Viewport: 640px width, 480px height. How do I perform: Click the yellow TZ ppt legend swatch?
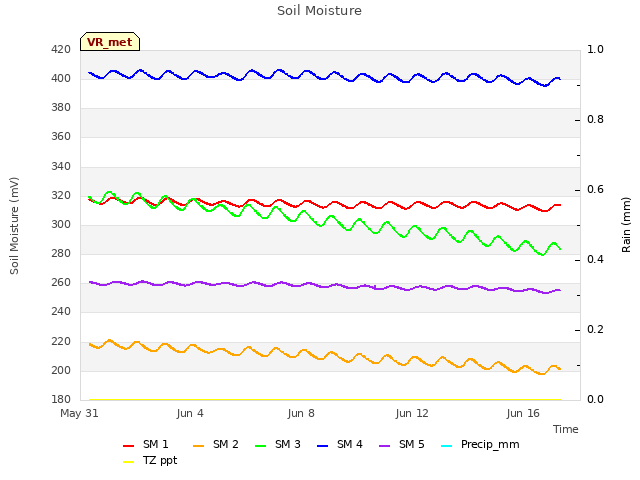tap(129, 462)
